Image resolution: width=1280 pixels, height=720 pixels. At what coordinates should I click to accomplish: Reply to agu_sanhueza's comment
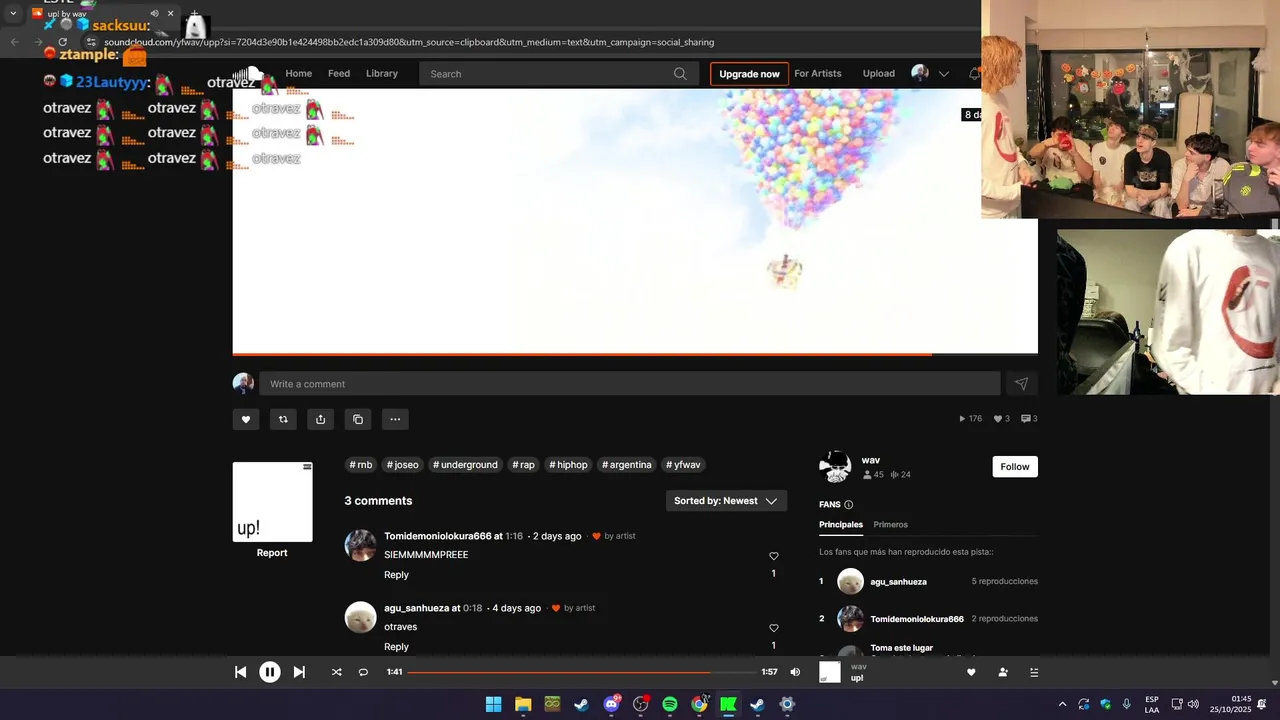396,646
